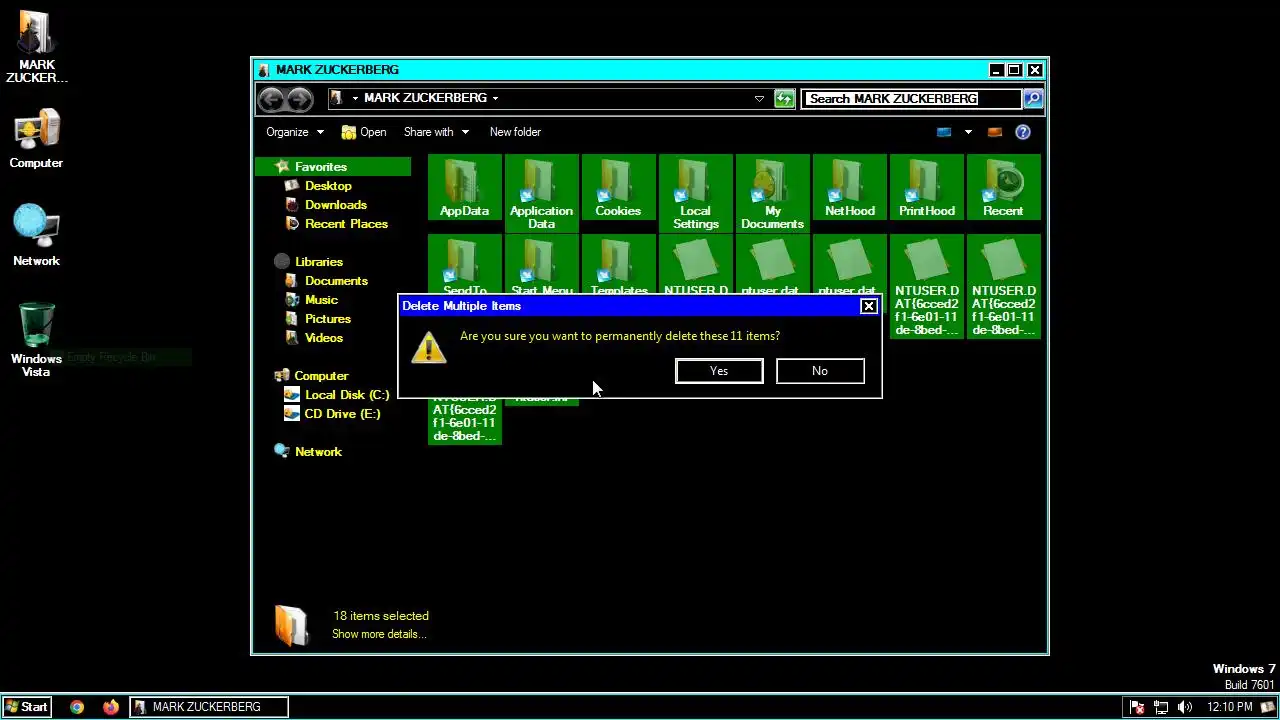Viewport: 1280px width, 720px height.
Task: Launch Firefox from the taskbar
Action: pyautogui.click(x=110, y=707)
